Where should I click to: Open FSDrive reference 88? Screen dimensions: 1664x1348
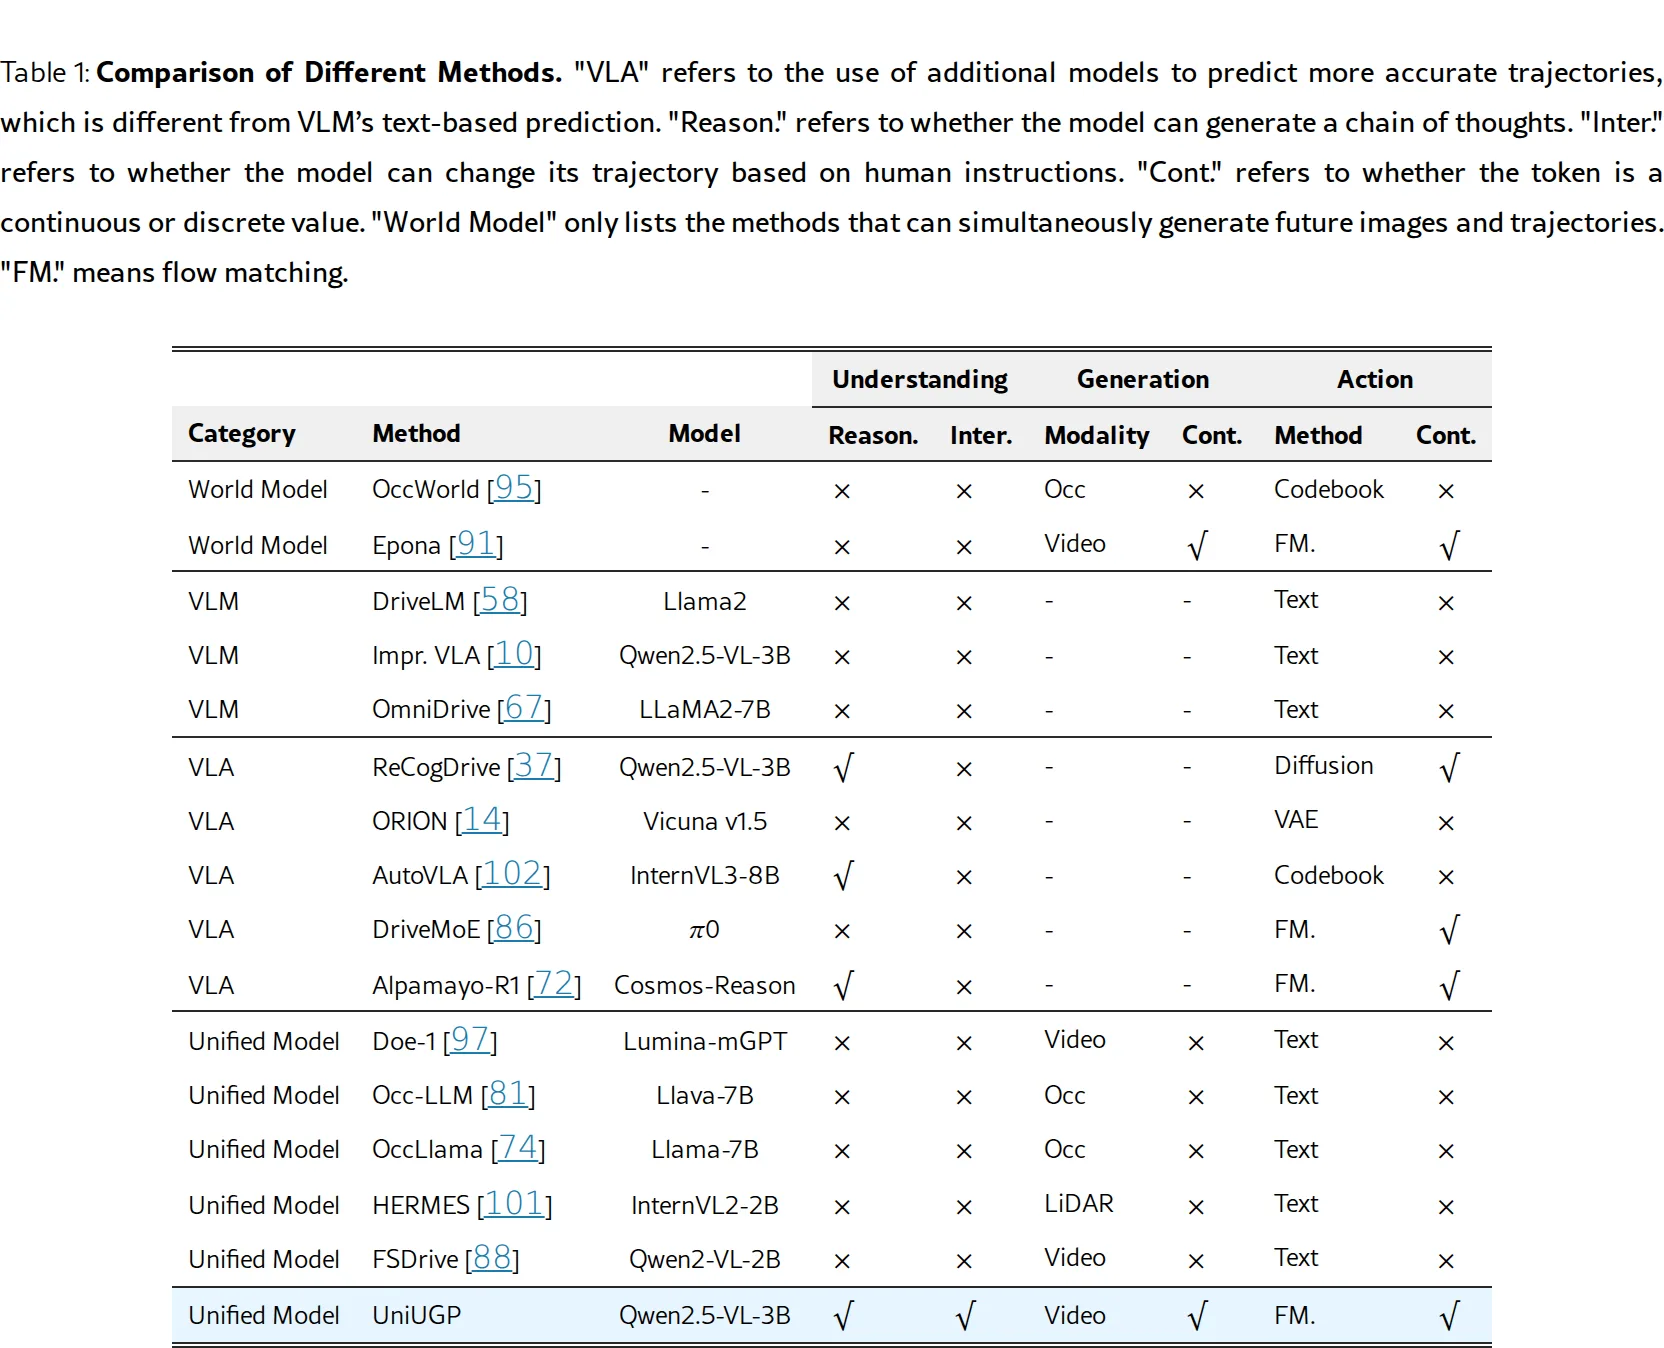(x=492, y=1257)
